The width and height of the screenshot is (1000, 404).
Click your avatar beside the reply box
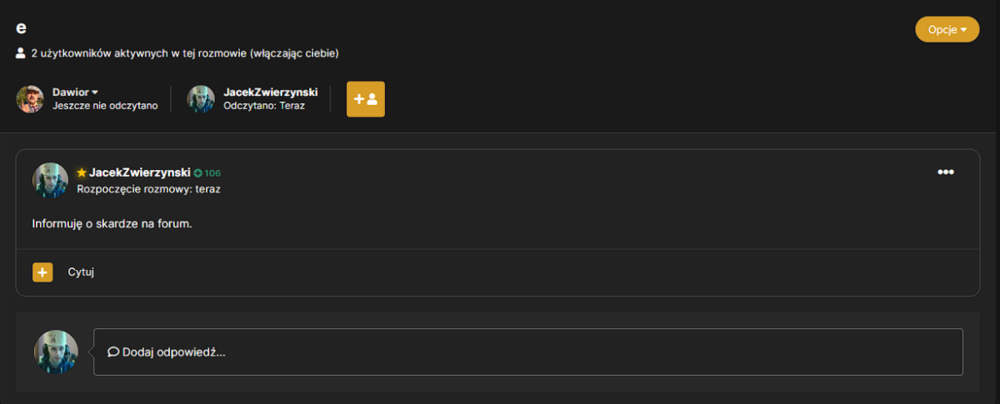pyautogui.click(x=56, y=352)
